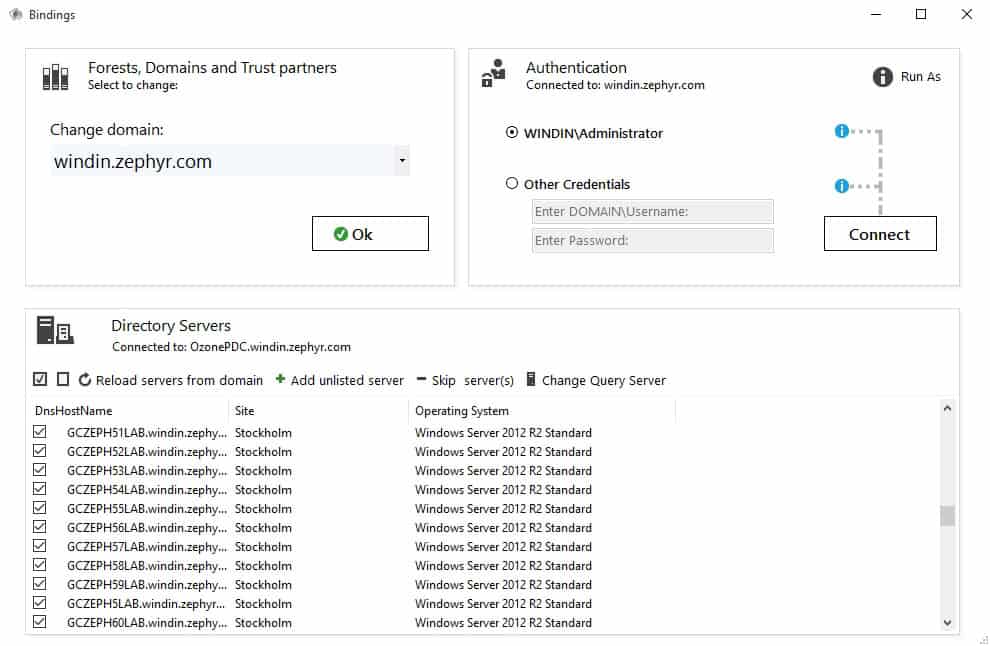Select Other Credentials radio button
The image size is (990, 646).
[511, 183]
